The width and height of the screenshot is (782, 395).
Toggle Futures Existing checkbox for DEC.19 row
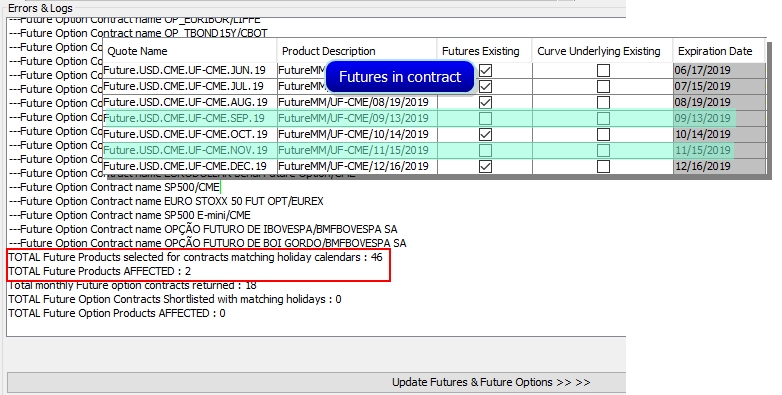485,167
